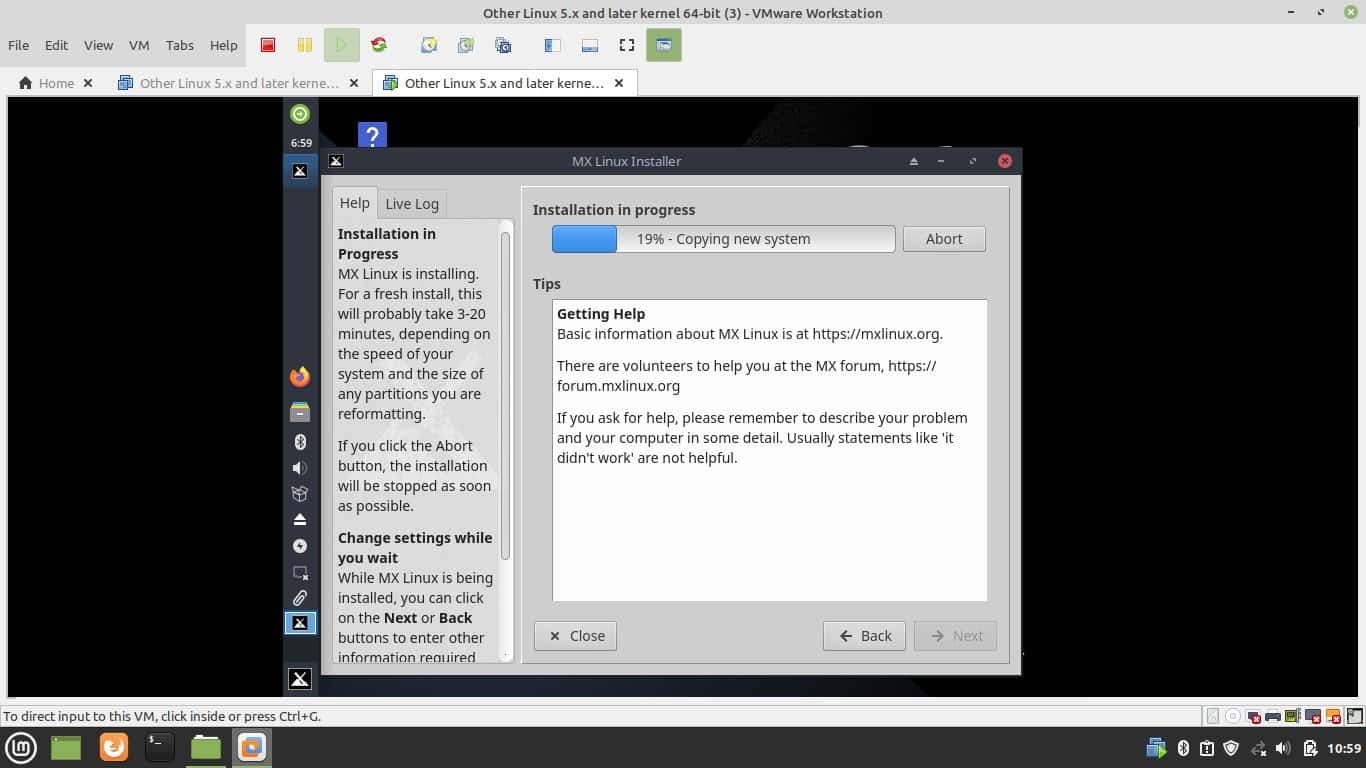Image resolution: width=1366 pixels, height=768 pixels.
Task: Take a snapshot of this virtual machine
Action: (429, 45)
